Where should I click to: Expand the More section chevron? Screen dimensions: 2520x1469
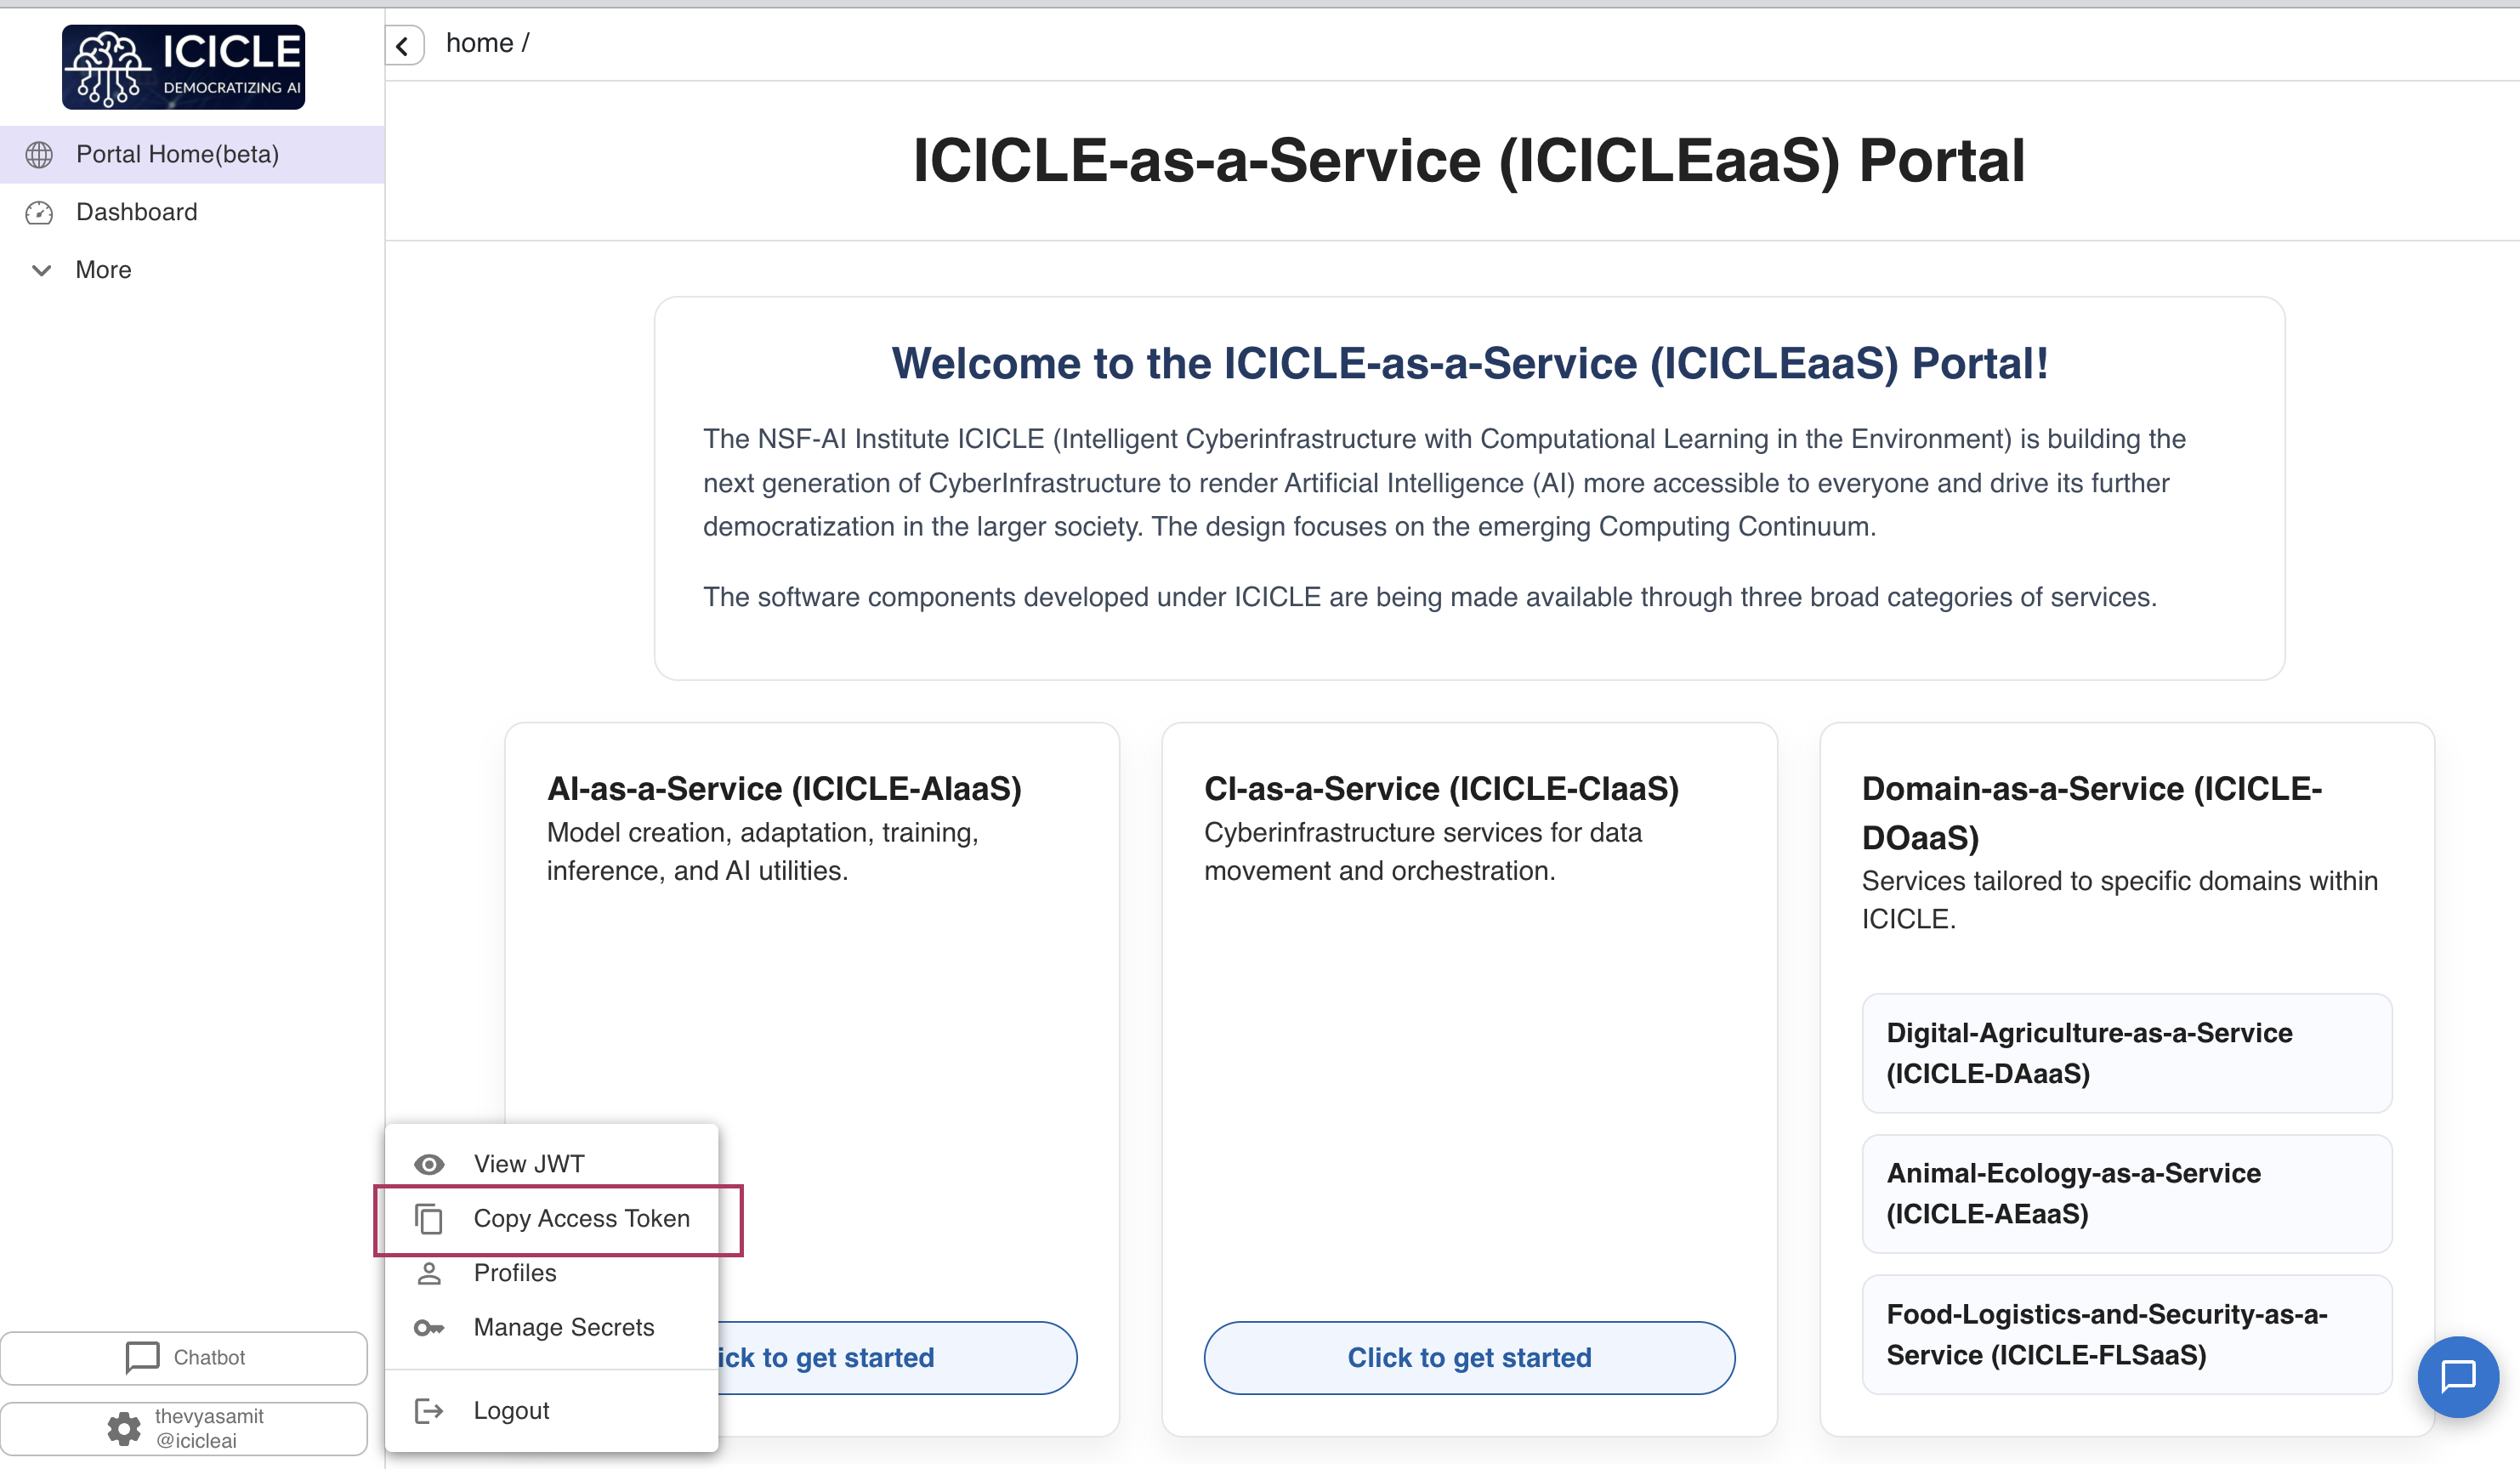pyautogui.click(x=41, y=270)
